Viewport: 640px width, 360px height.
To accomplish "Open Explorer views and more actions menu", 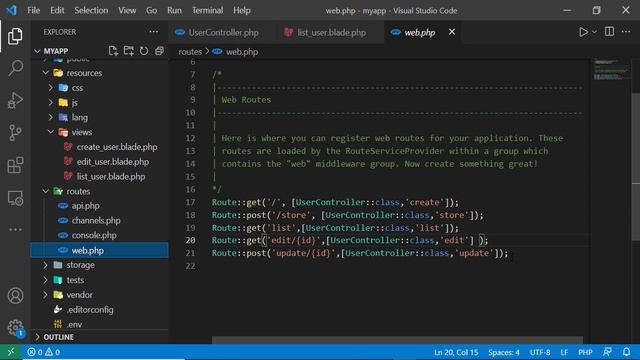I will click(x=153, y=32).
